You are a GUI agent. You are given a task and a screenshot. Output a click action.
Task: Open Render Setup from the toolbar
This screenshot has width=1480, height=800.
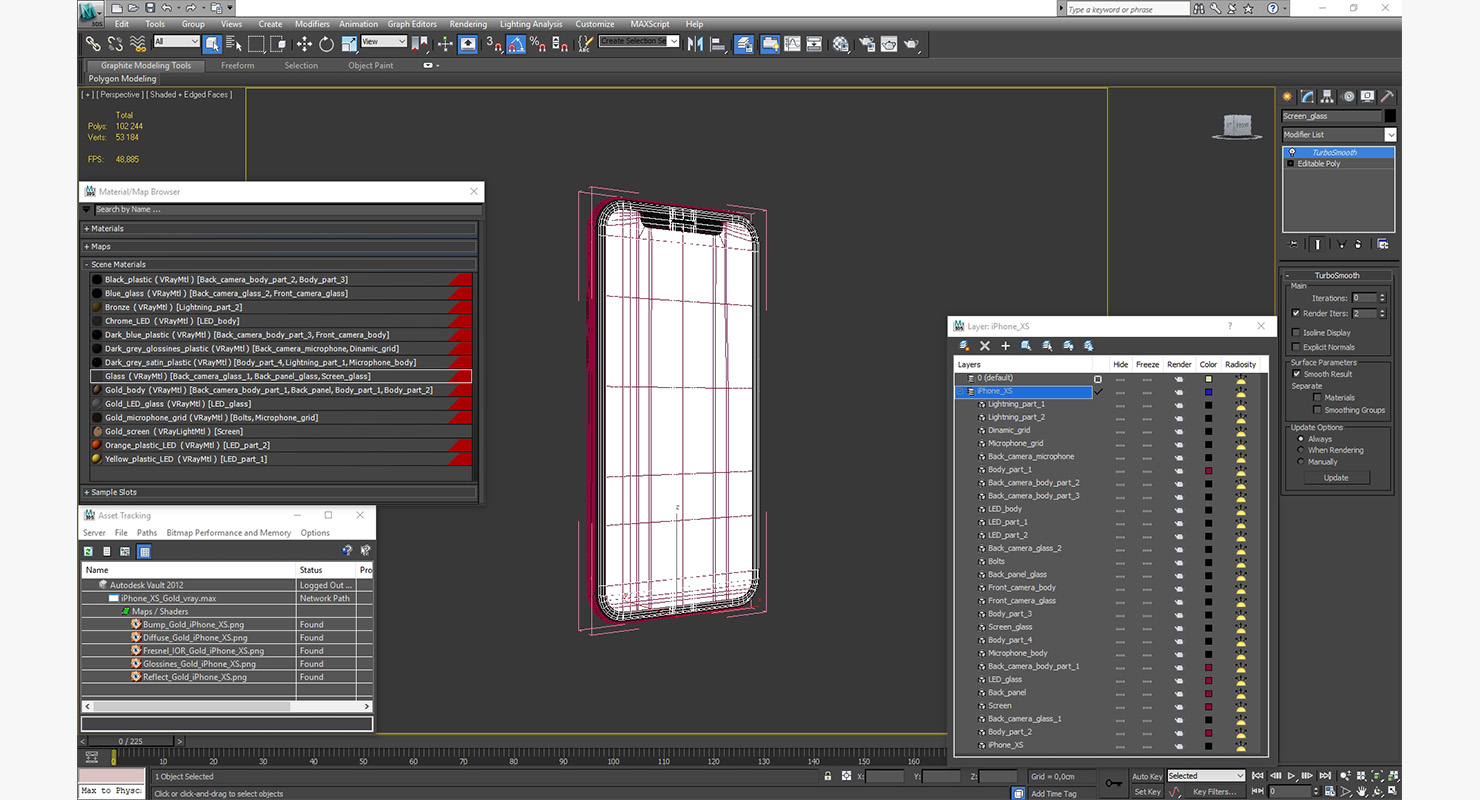866,44
